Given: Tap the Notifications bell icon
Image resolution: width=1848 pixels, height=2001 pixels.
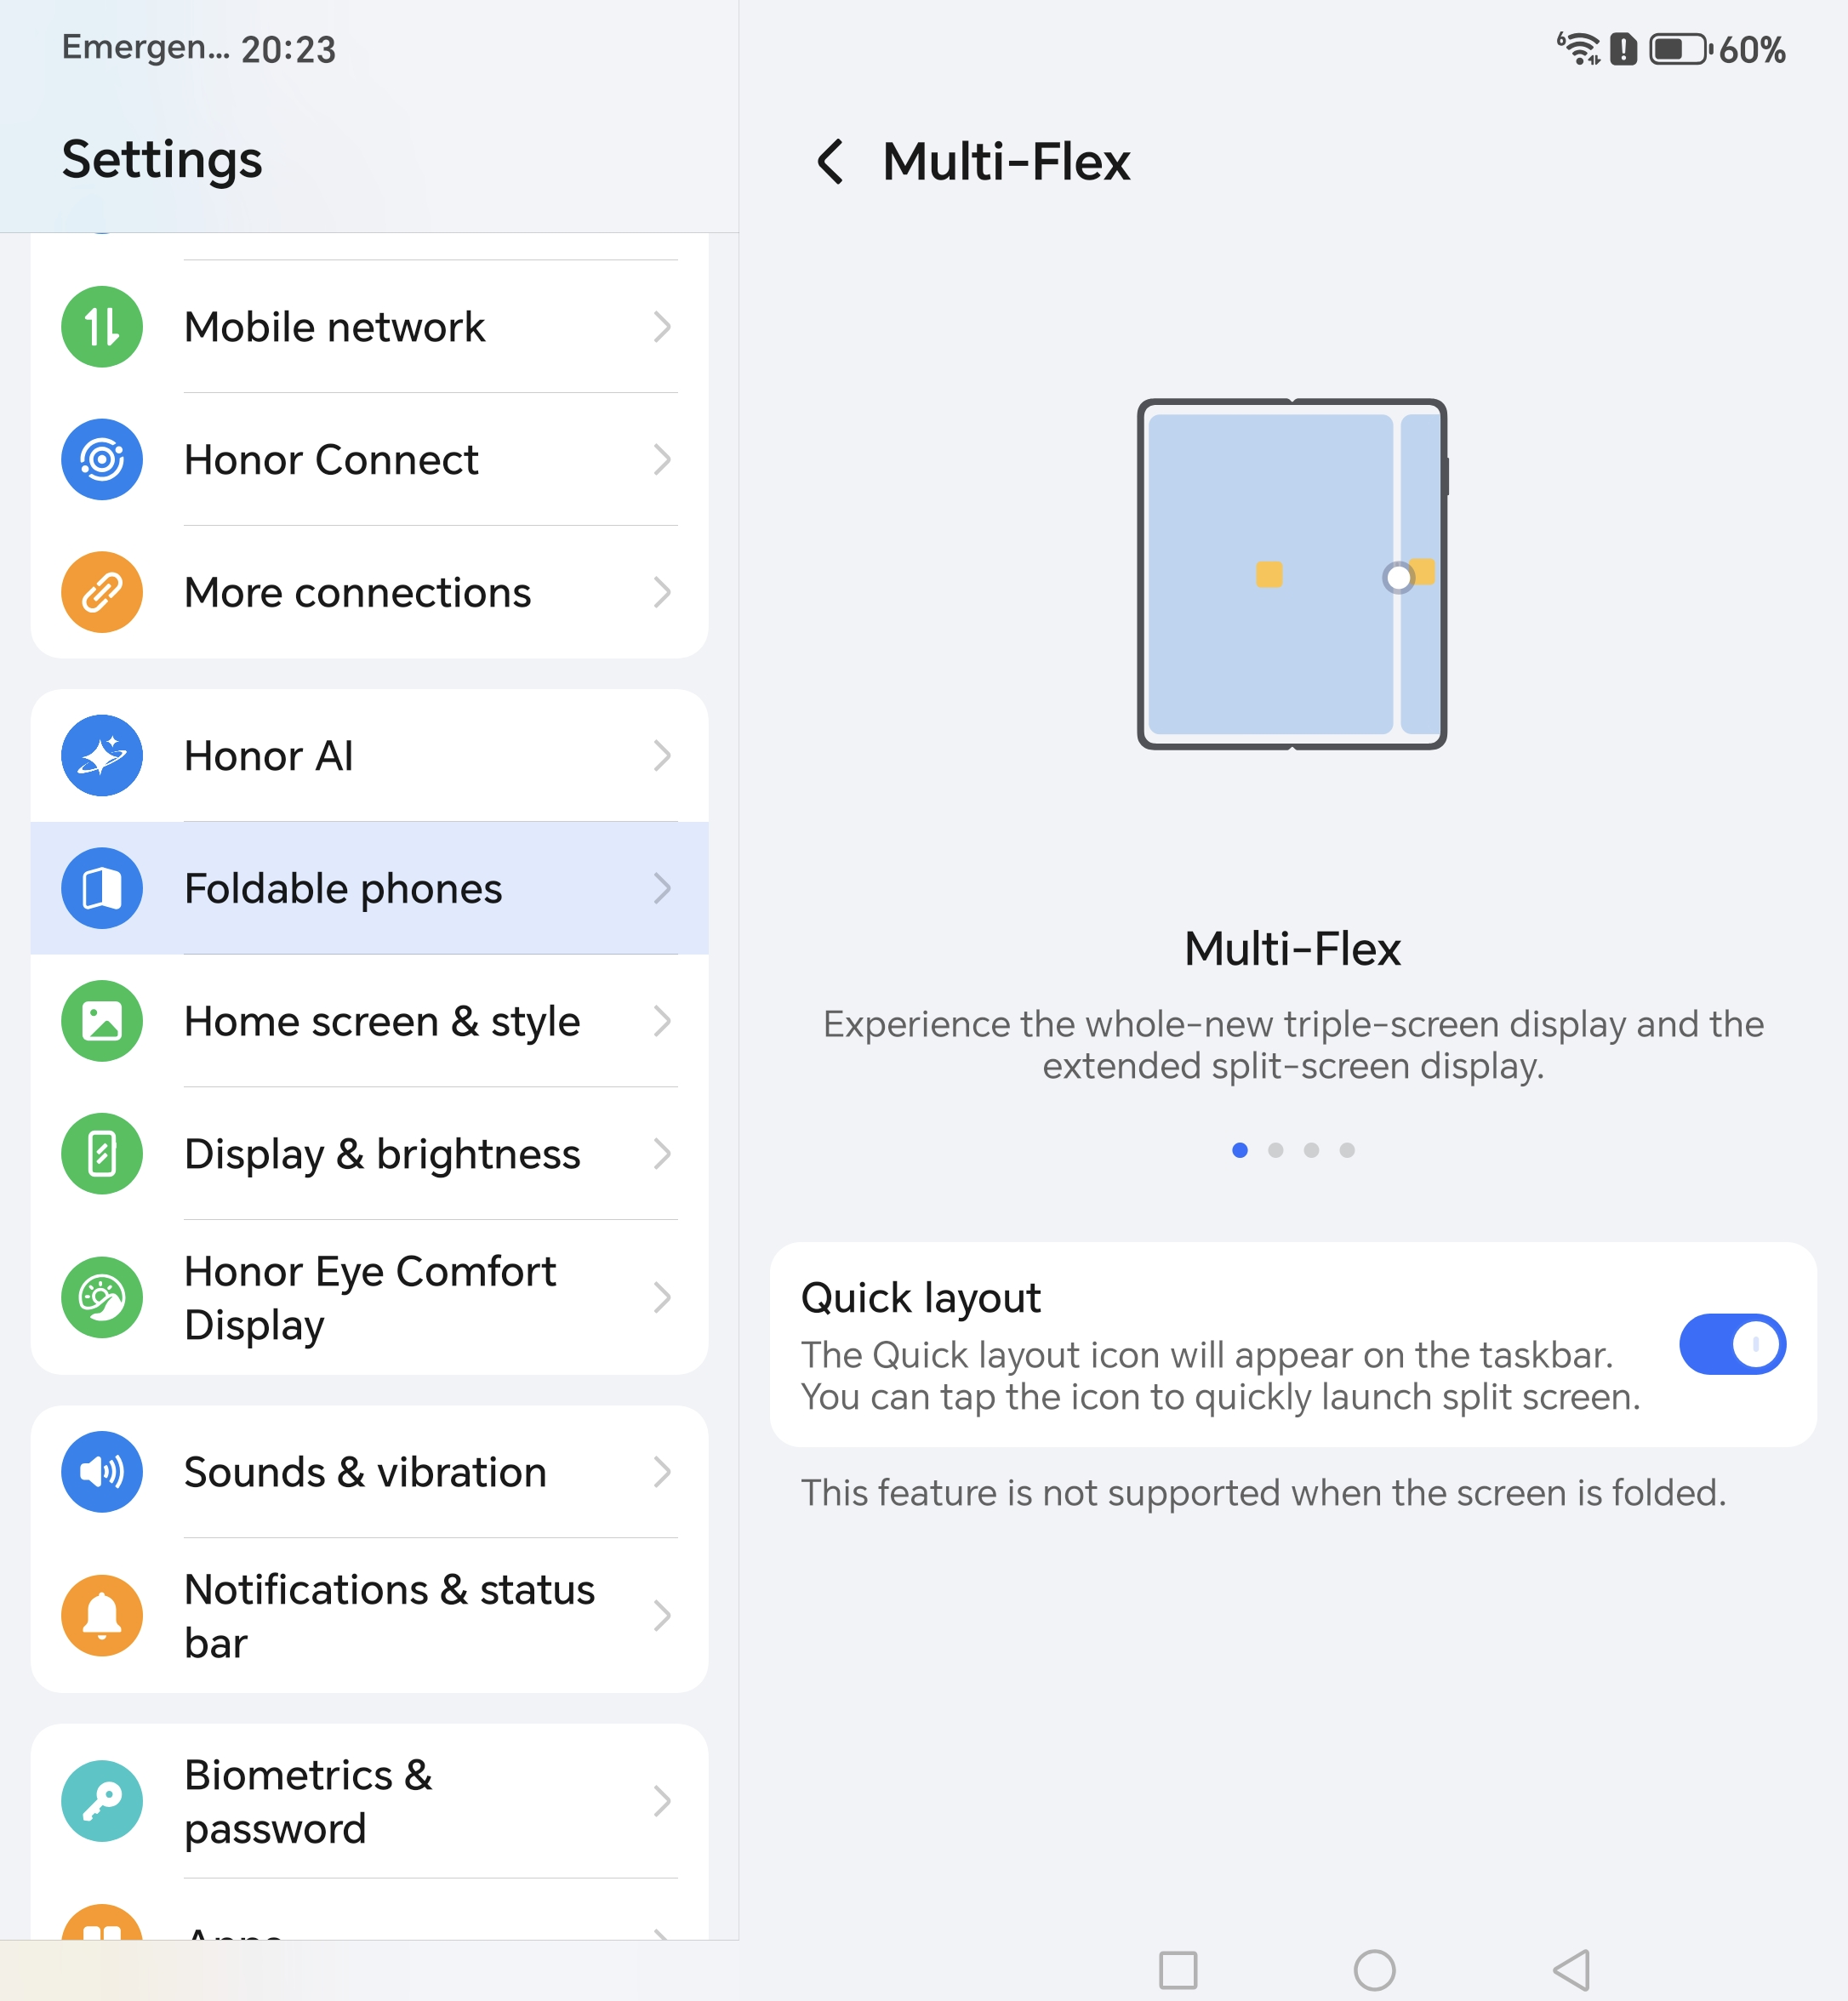Looking at the screenshot, I should (102, 1616).
